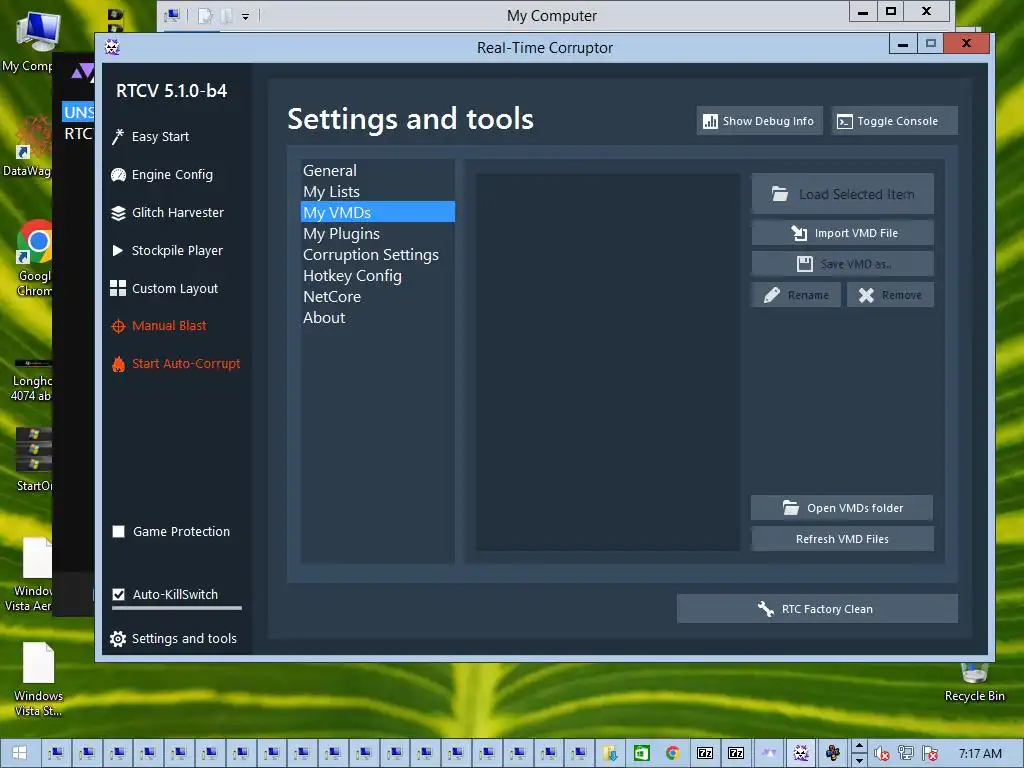Uncheck Auto-KillSwitch checkbox
1024x768 pixels.
pos(119,594)
